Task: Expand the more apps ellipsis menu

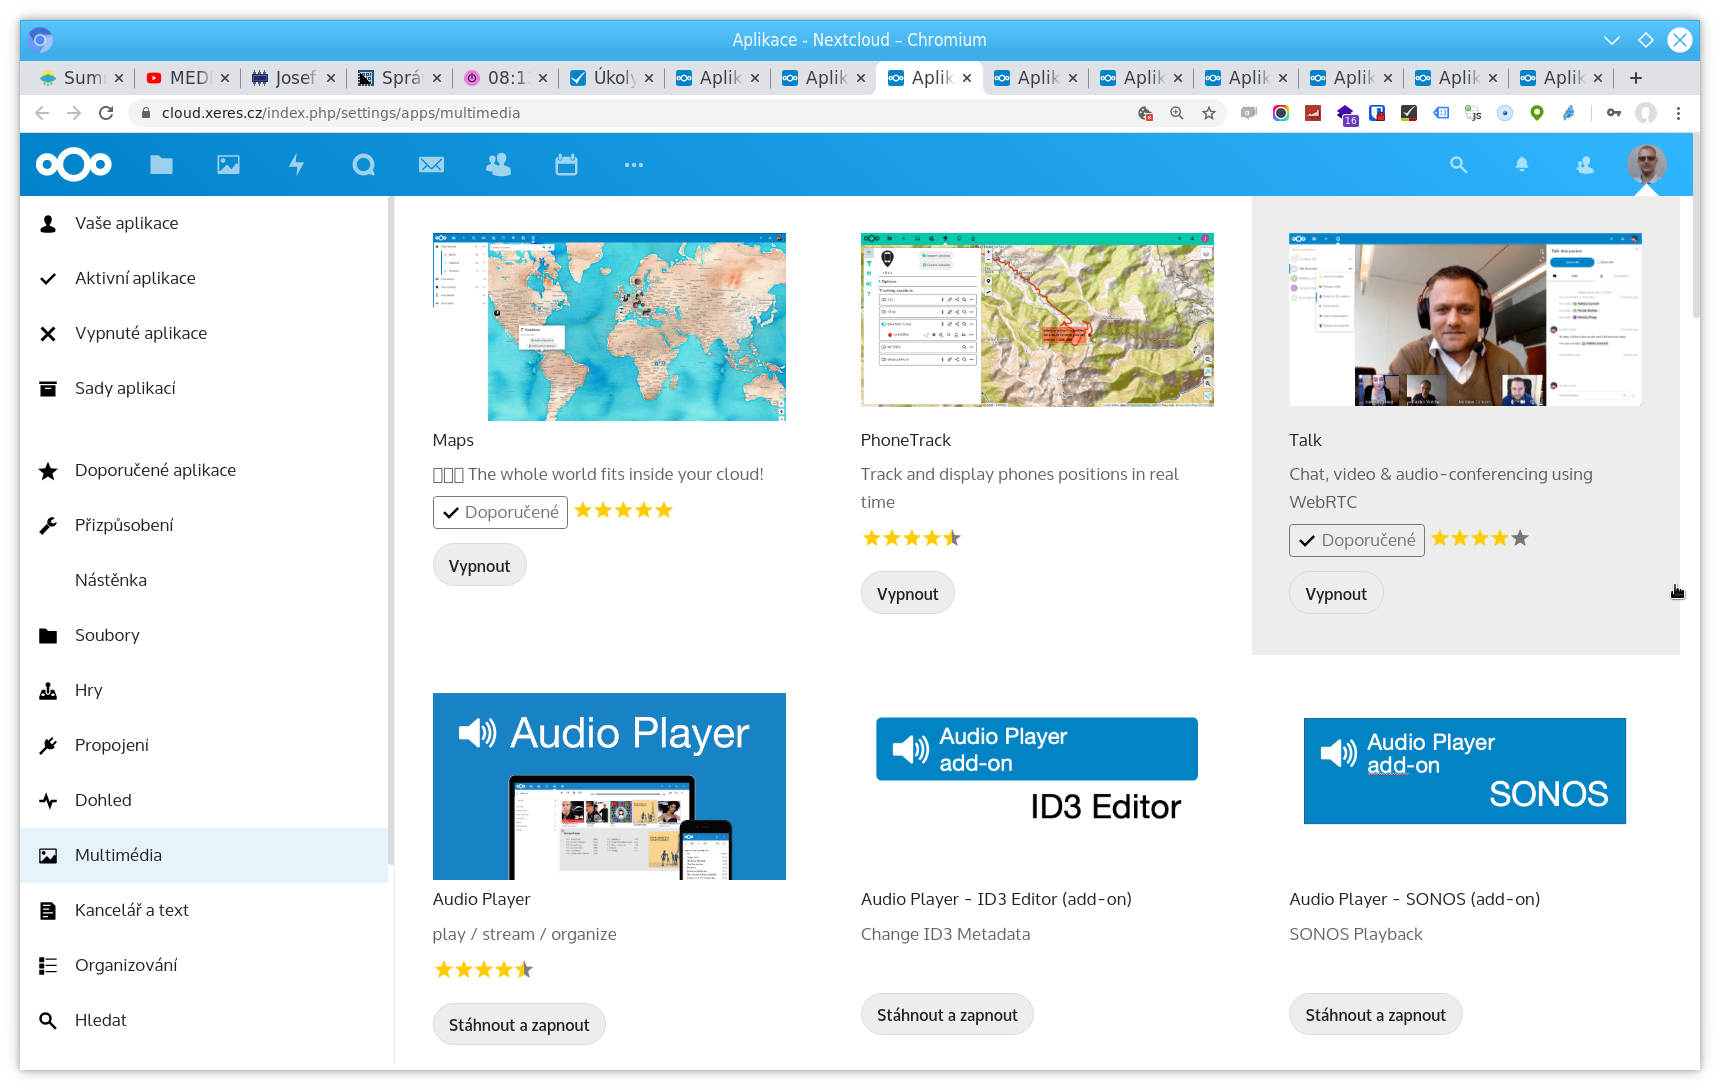Action: (634, 165)
